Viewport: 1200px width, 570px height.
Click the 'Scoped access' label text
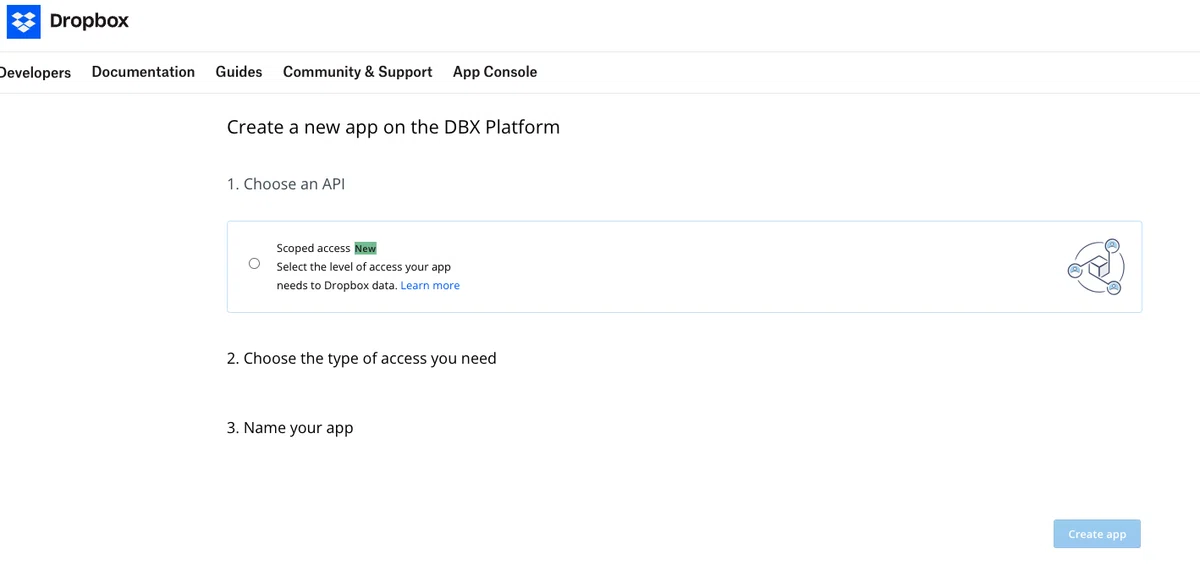(x=313, y=248)
